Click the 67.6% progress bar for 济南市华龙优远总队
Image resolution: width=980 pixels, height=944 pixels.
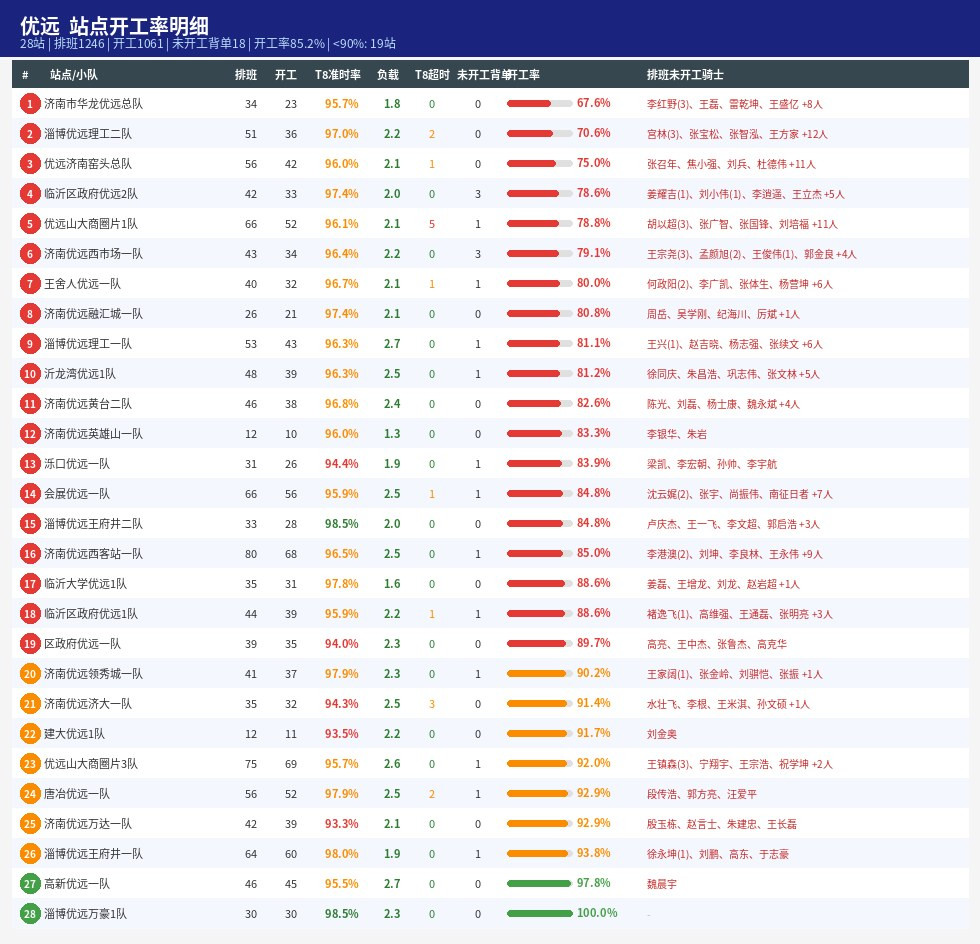click(539, 103)
